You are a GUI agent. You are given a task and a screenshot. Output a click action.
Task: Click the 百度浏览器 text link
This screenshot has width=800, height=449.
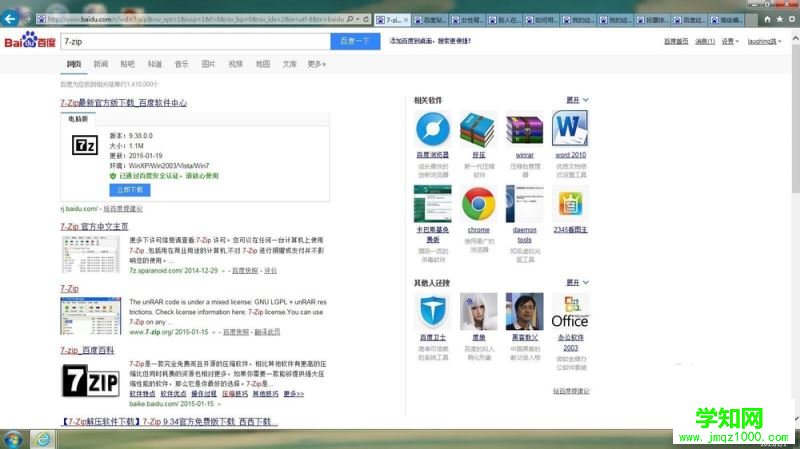click(433, 155)
